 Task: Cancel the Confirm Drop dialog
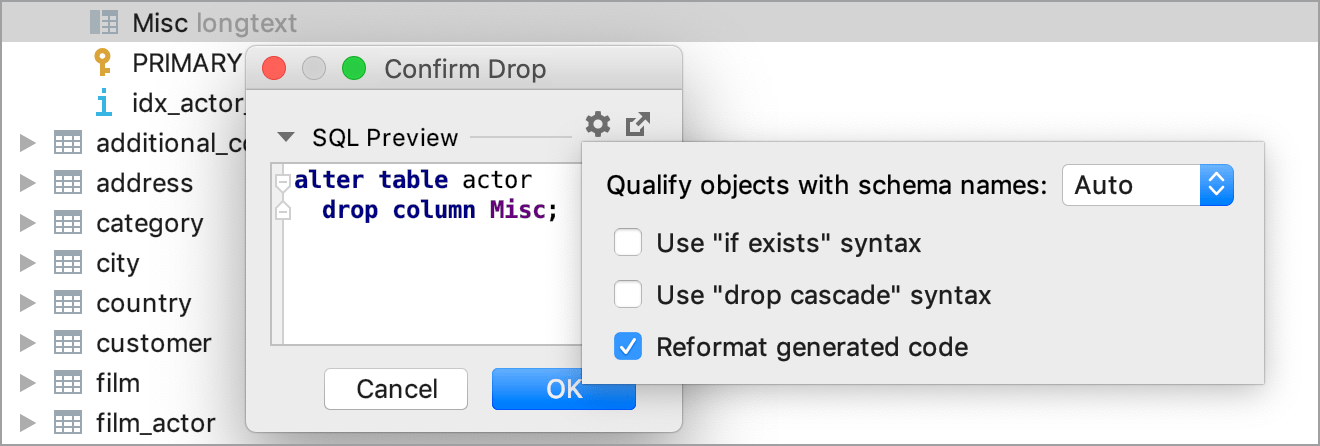(x=396, y=389)
